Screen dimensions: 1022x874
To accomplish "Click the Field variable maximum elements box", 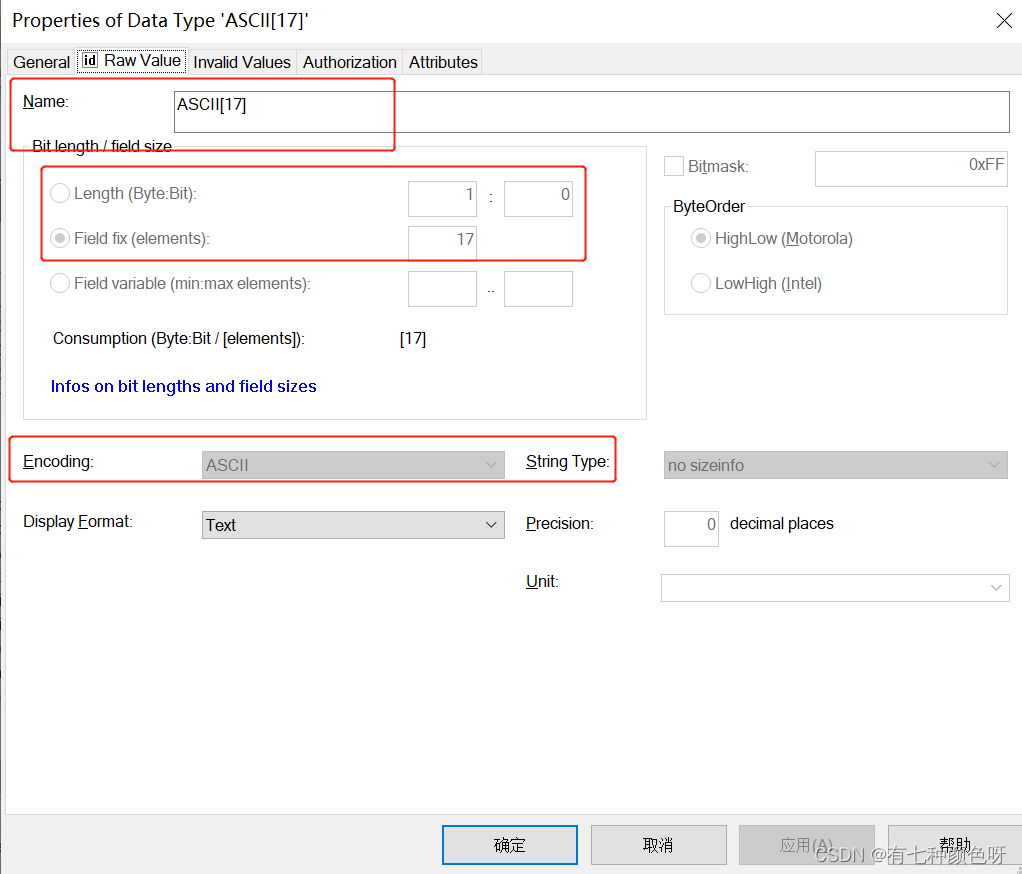I will [x=538, y=289].
